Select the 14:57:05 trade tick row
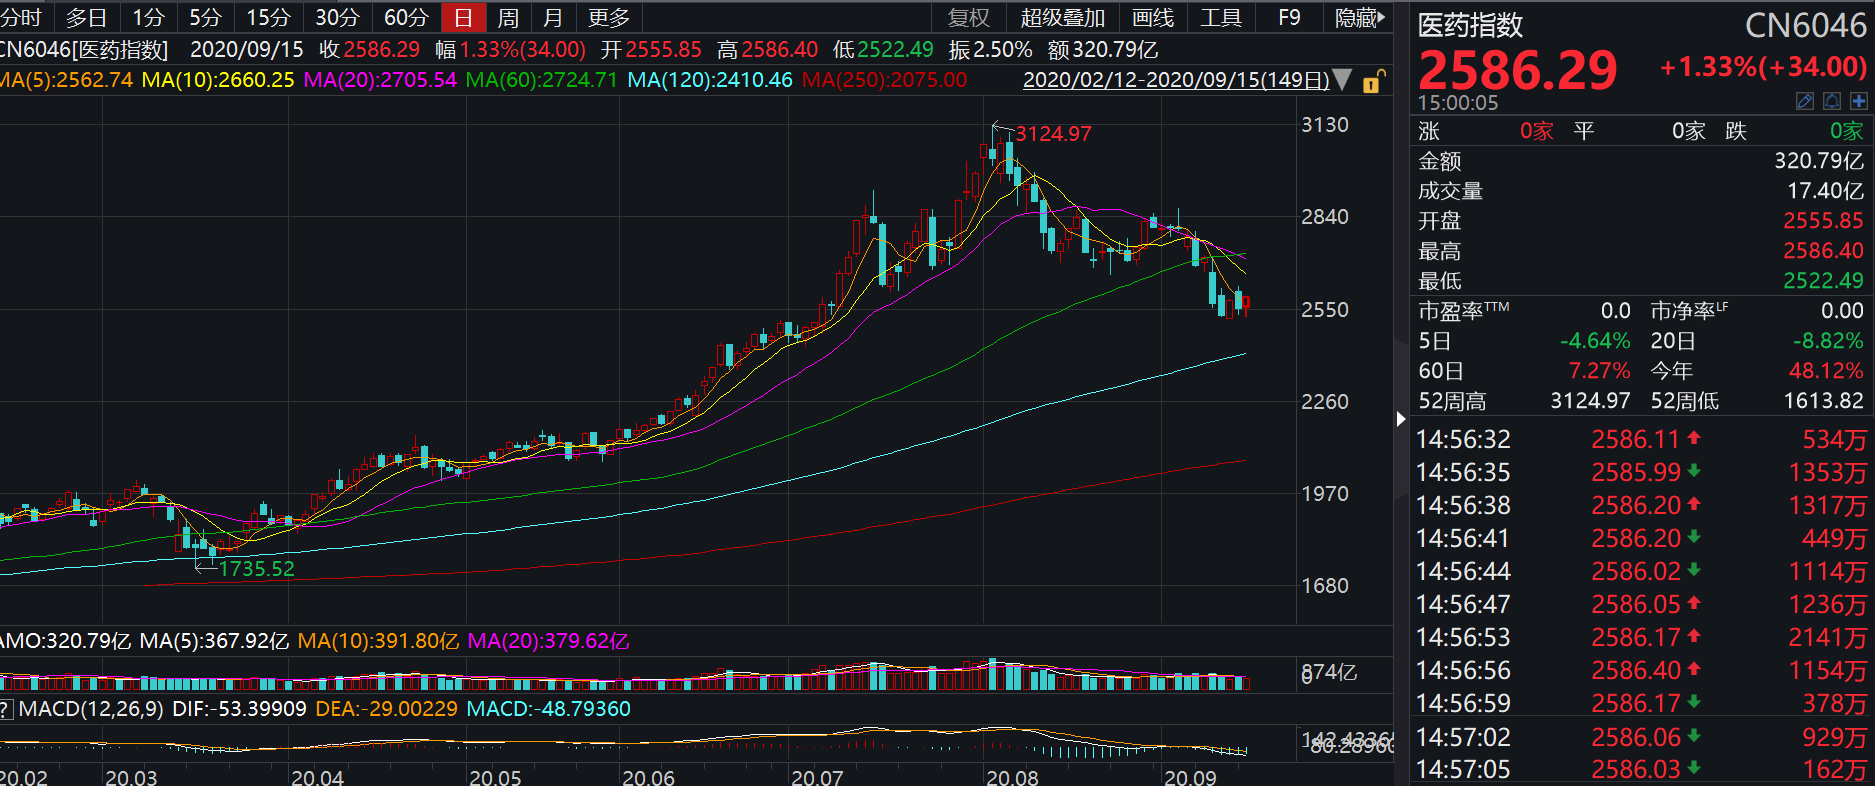The height and width of the screenshot is (786, 1875). point(1641,769)
